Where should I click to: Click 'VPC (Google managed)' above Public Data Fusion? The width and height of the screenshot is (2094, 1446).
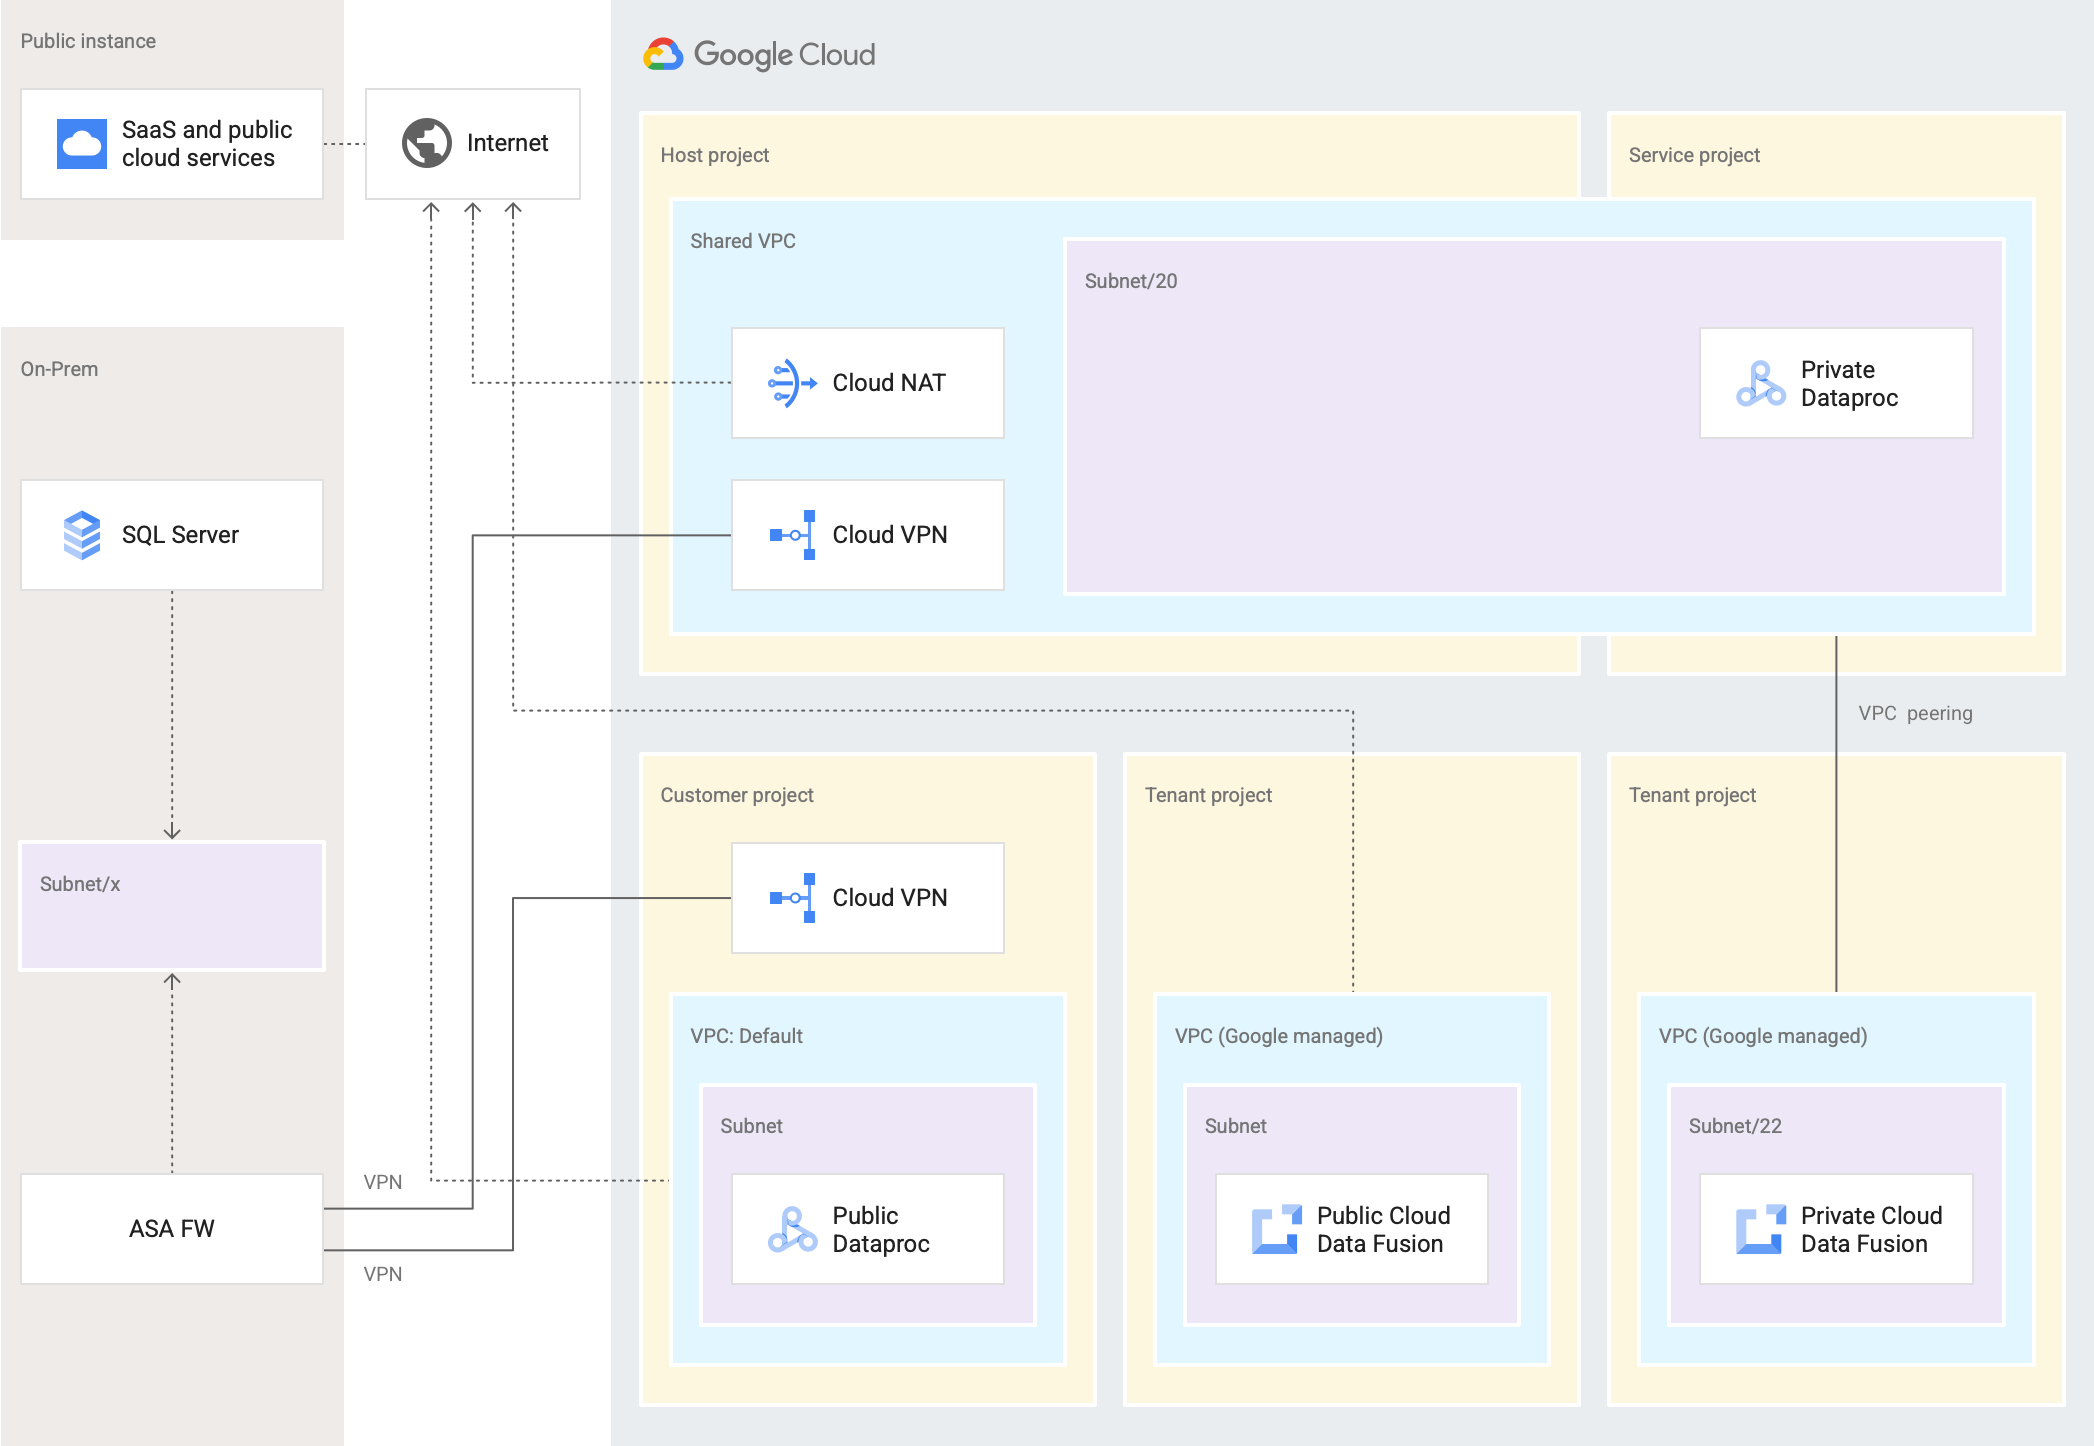1279,1036
